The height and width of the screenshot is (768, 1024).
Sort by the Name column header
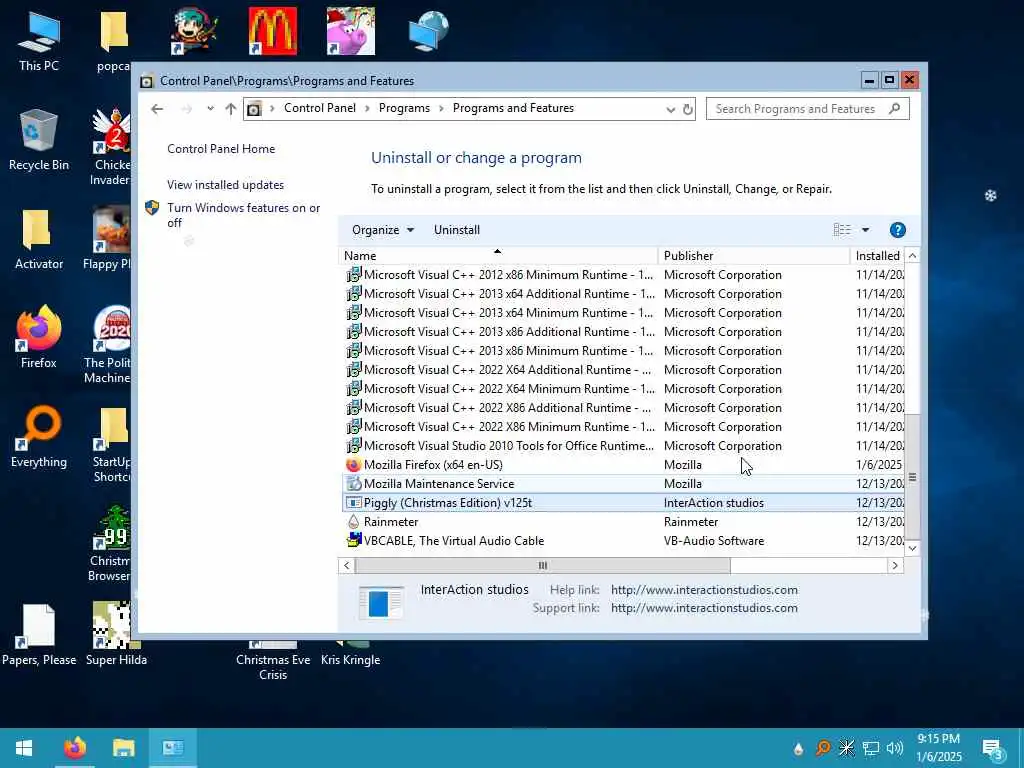point(498,256)
